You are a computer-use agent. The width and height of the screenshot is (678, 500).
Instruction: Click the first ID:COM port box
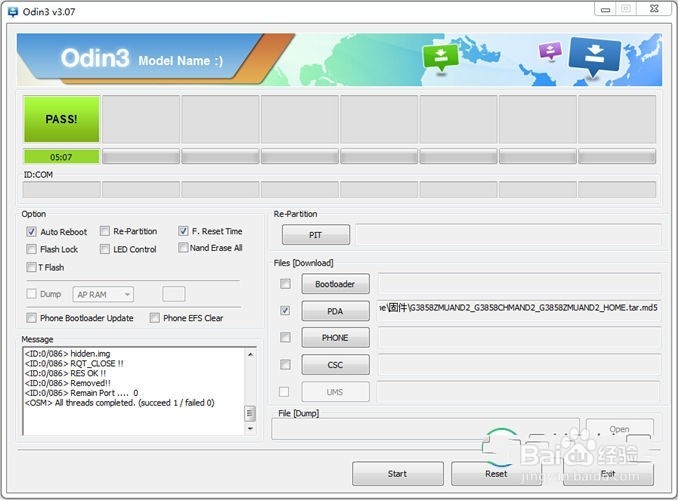coord(61,189)
